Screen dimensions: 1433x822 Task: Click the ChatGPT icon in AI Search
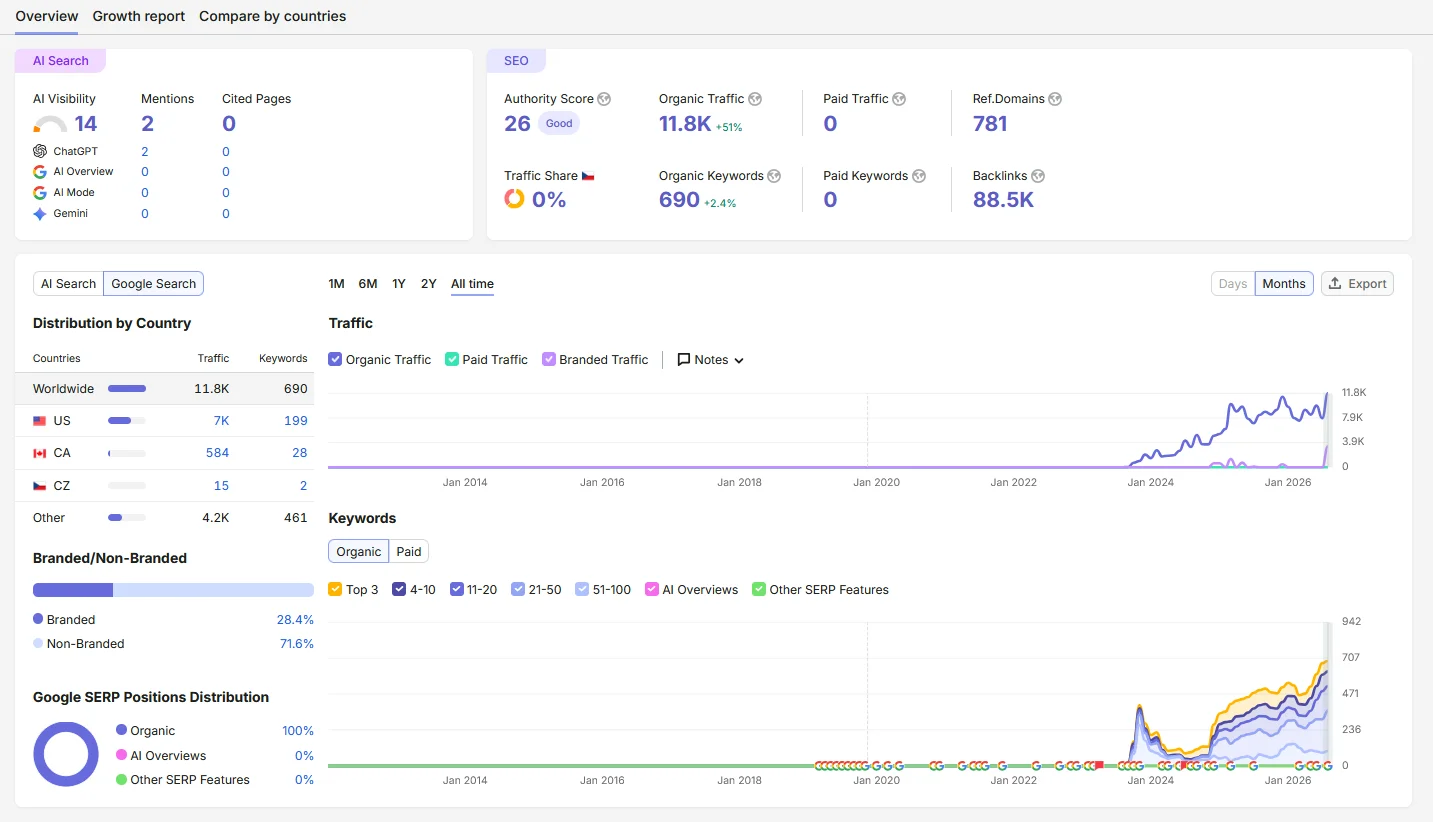(40, 151)
